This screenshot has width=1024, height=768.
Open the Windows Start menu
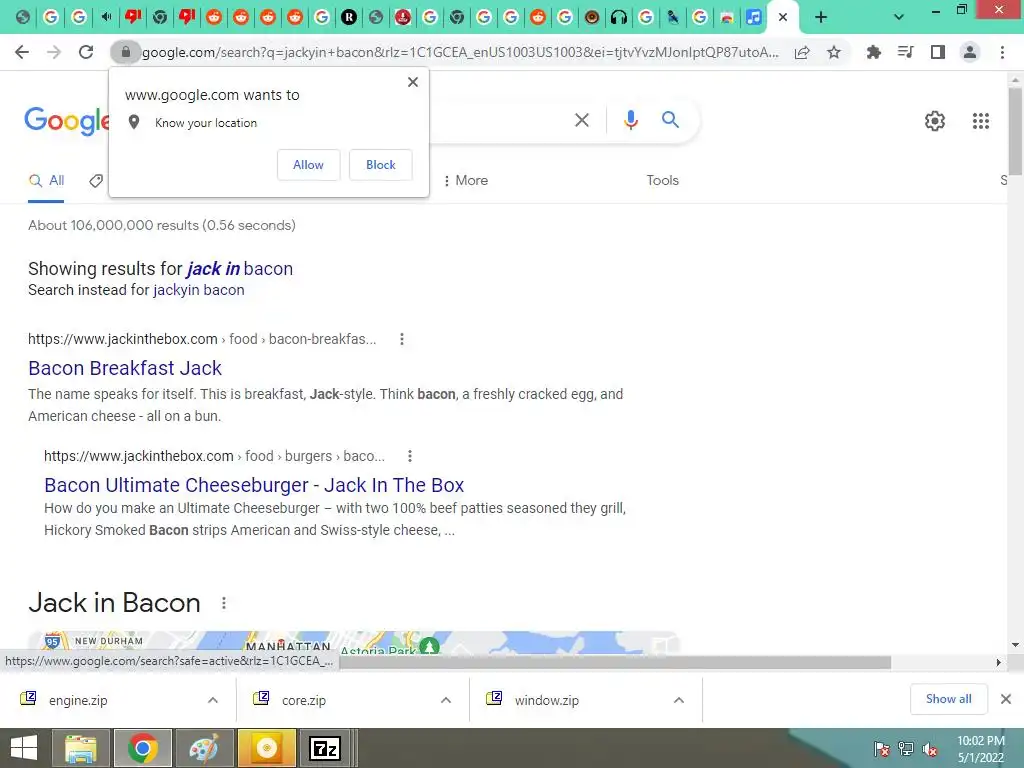click(x=24, y=748)
